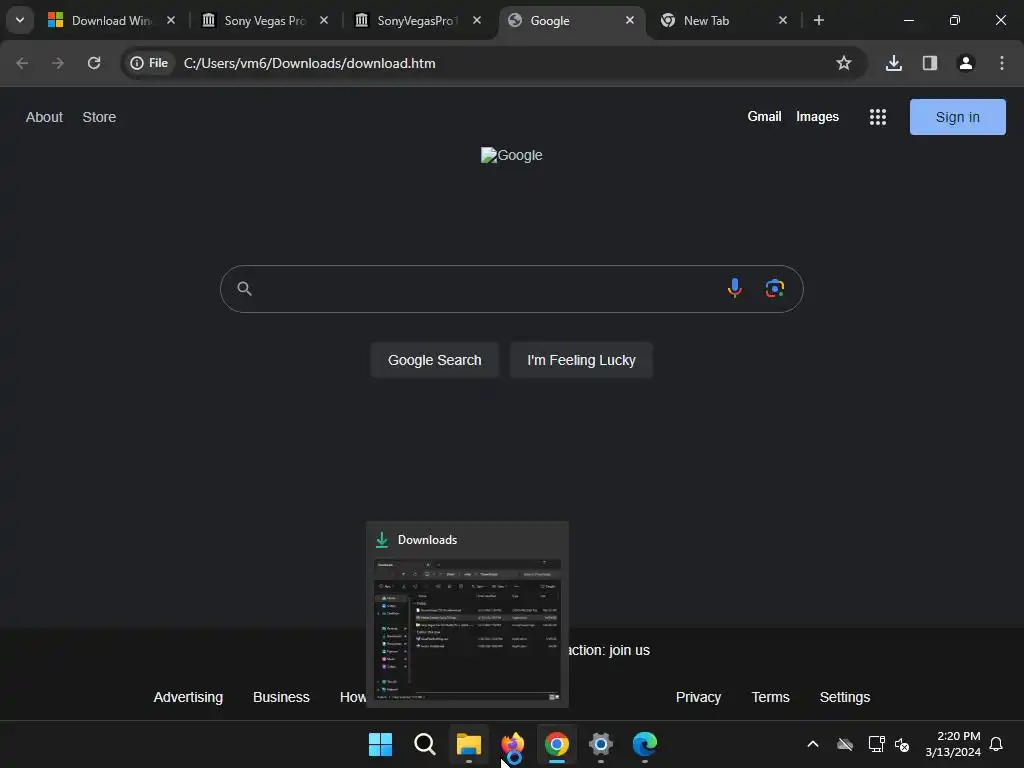
Task: Open Privacy footer link
Action: [x=698, y=697]
